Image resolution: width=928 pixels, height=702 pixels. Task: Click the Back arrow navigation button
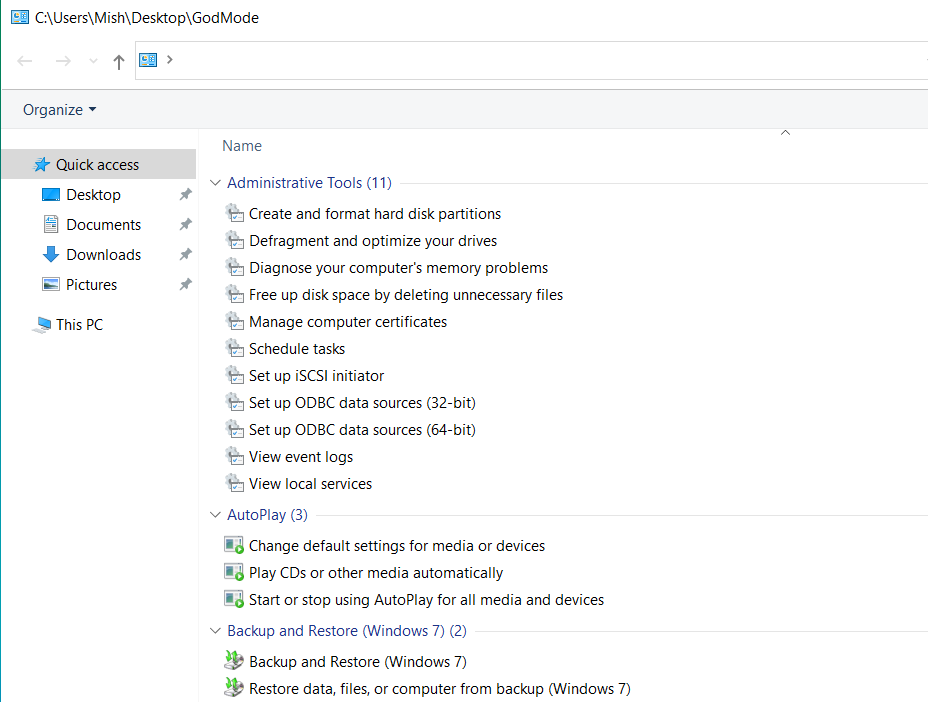click(25, 61)
